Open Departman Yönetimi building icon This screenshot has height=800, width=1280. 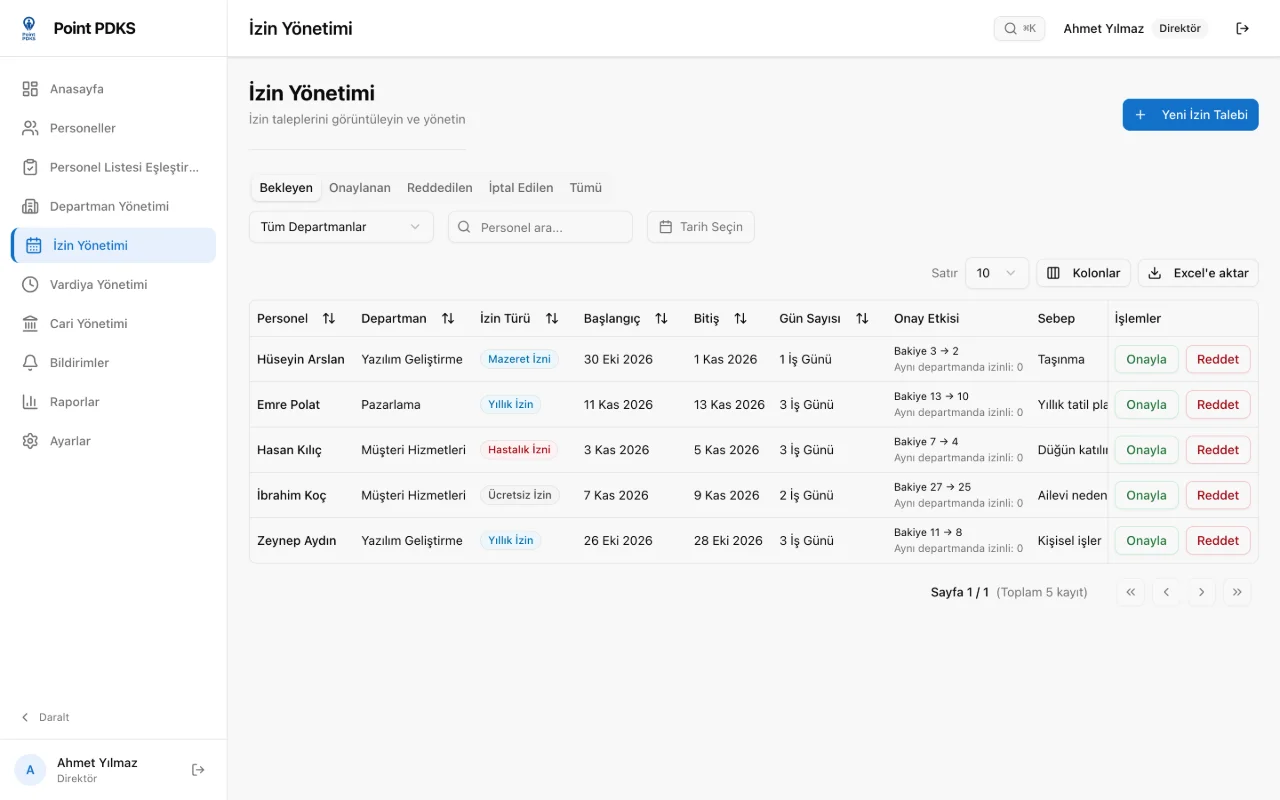(x=30, y=206)
